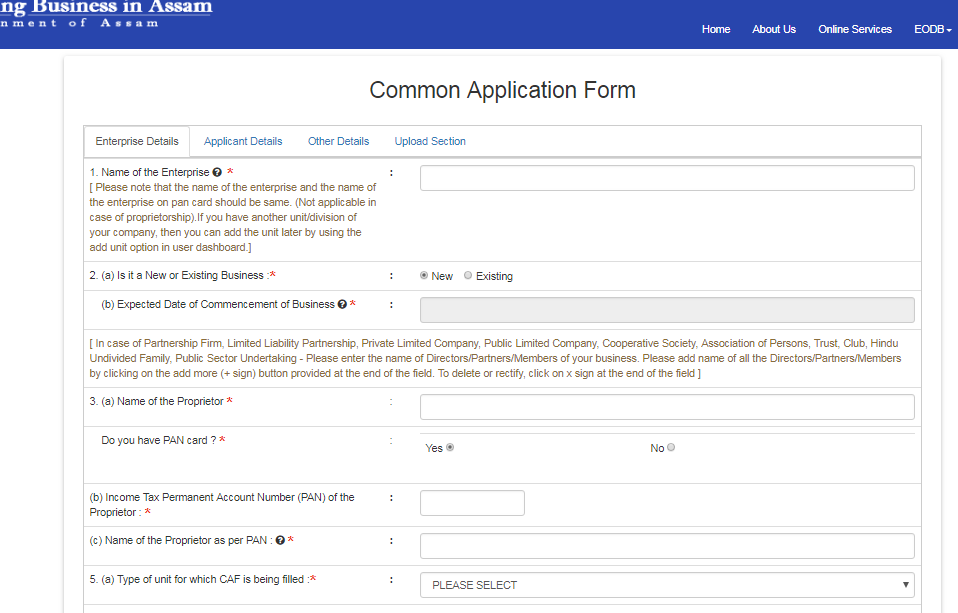The image size is (958, 613).
Task: Switch to the Other Details tab
Action: click(338, 142)
